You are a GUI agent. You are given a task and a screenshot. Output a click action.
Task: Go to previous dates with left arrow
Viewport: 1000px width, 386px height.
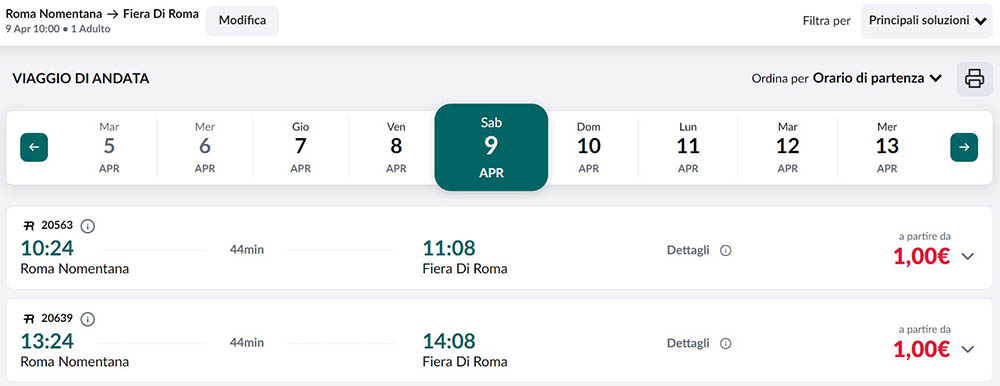[x=34, y=147]
